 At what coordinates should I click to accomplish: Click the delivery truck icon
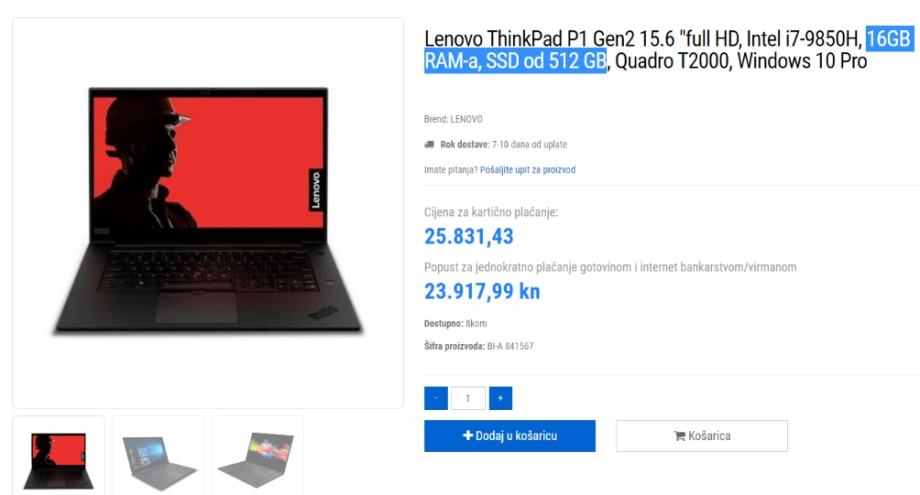[x=429, y=144]
